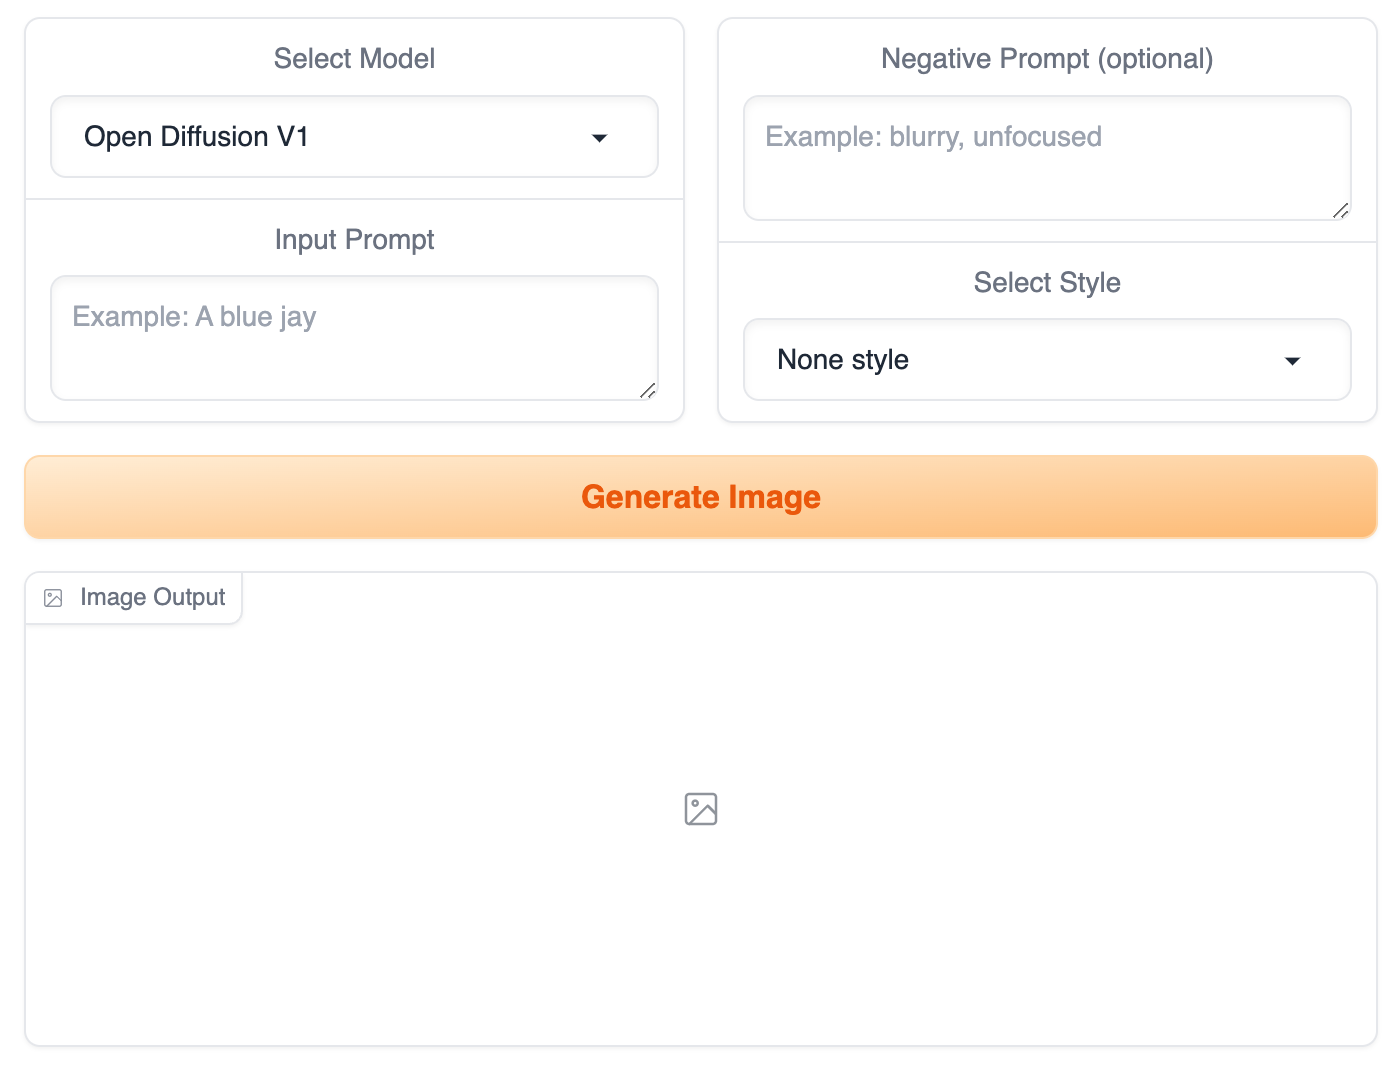The image size is (1390, 1068).
Task: Click the Input Prompt box resize handle
Action: [648, 390]
